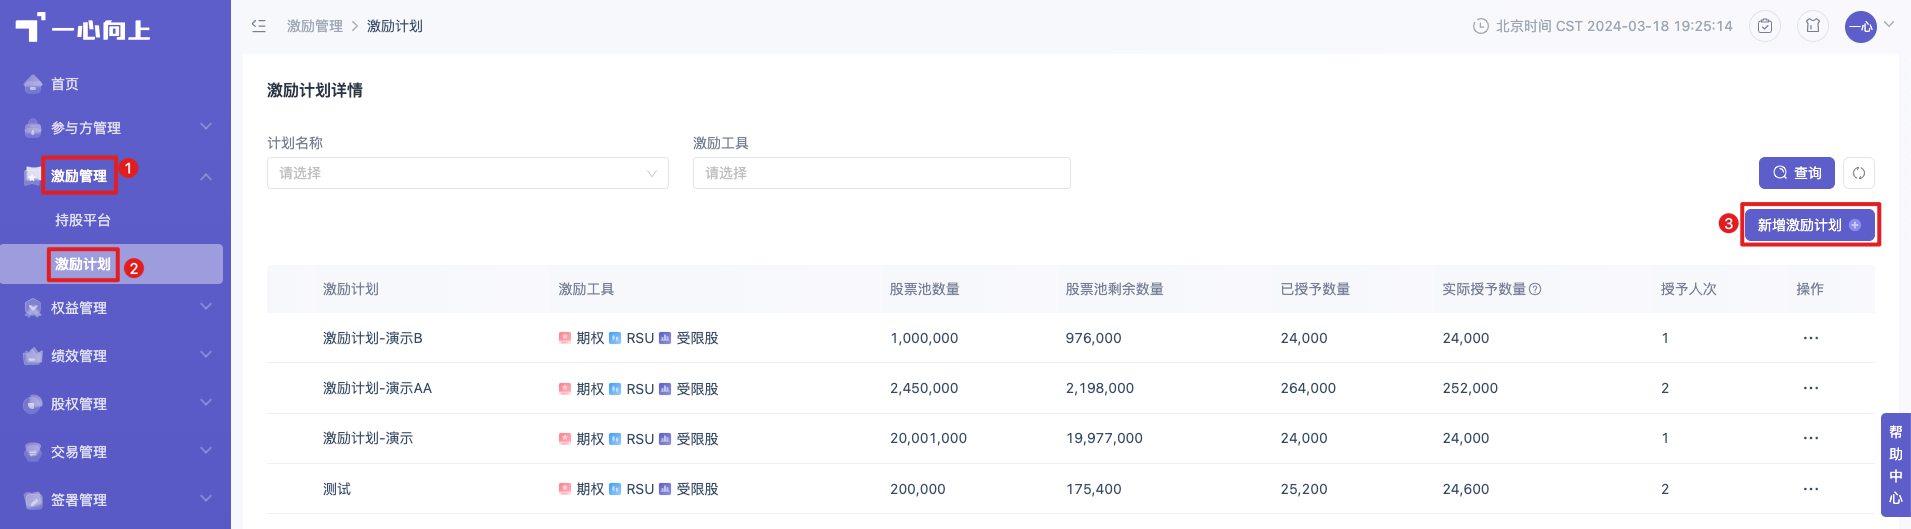Click the shirt theme icon in header
Image resolution: width=1911 pixels, height=529 pixels.
coord(1813,26)
